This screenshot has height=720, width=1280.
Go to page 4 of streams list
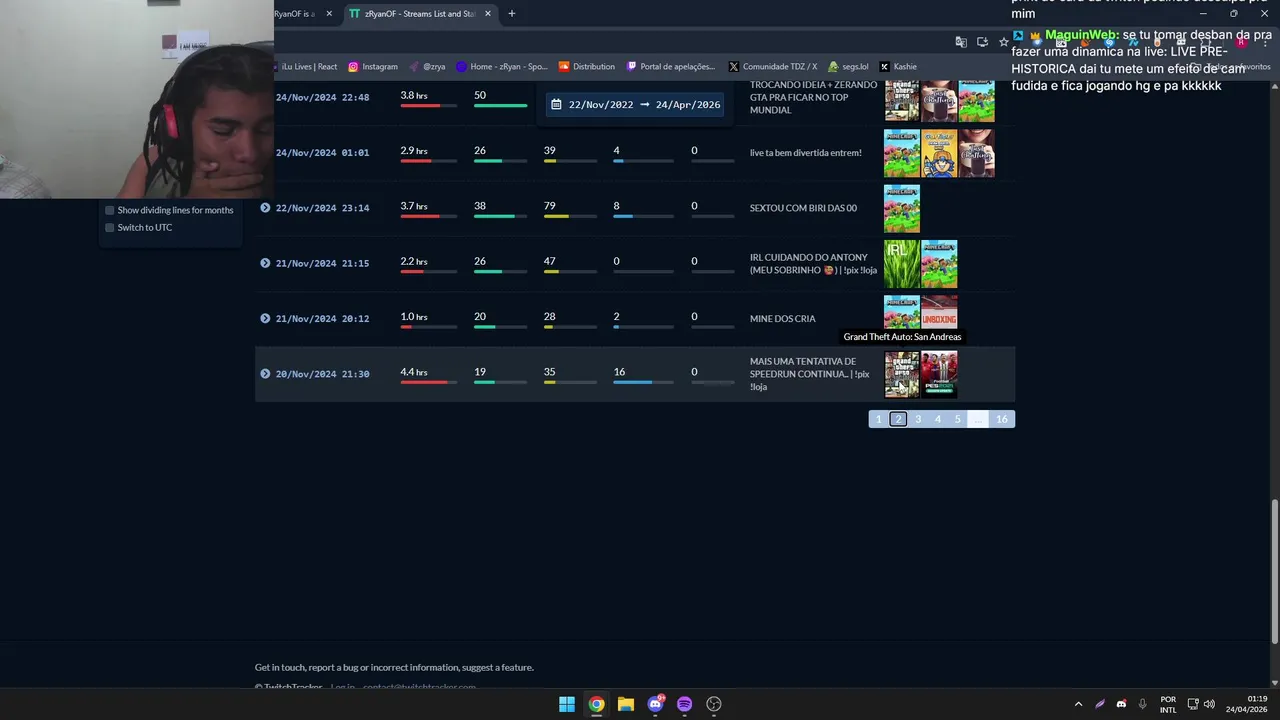pos(937,419)
